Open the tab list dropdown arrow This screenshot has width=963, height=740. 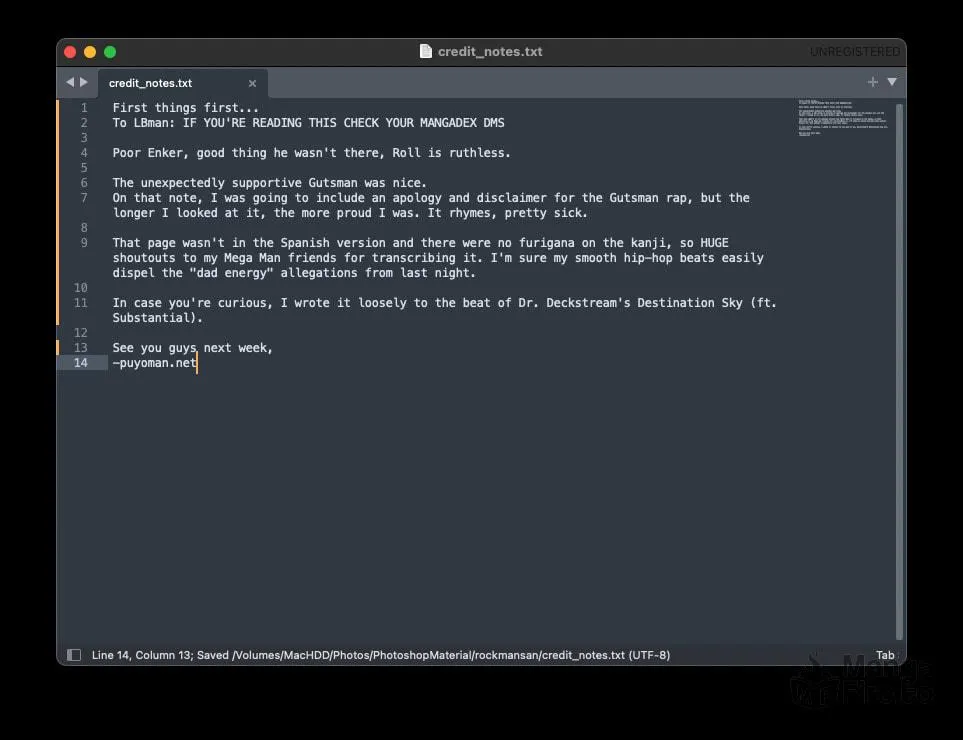point(892,82)
